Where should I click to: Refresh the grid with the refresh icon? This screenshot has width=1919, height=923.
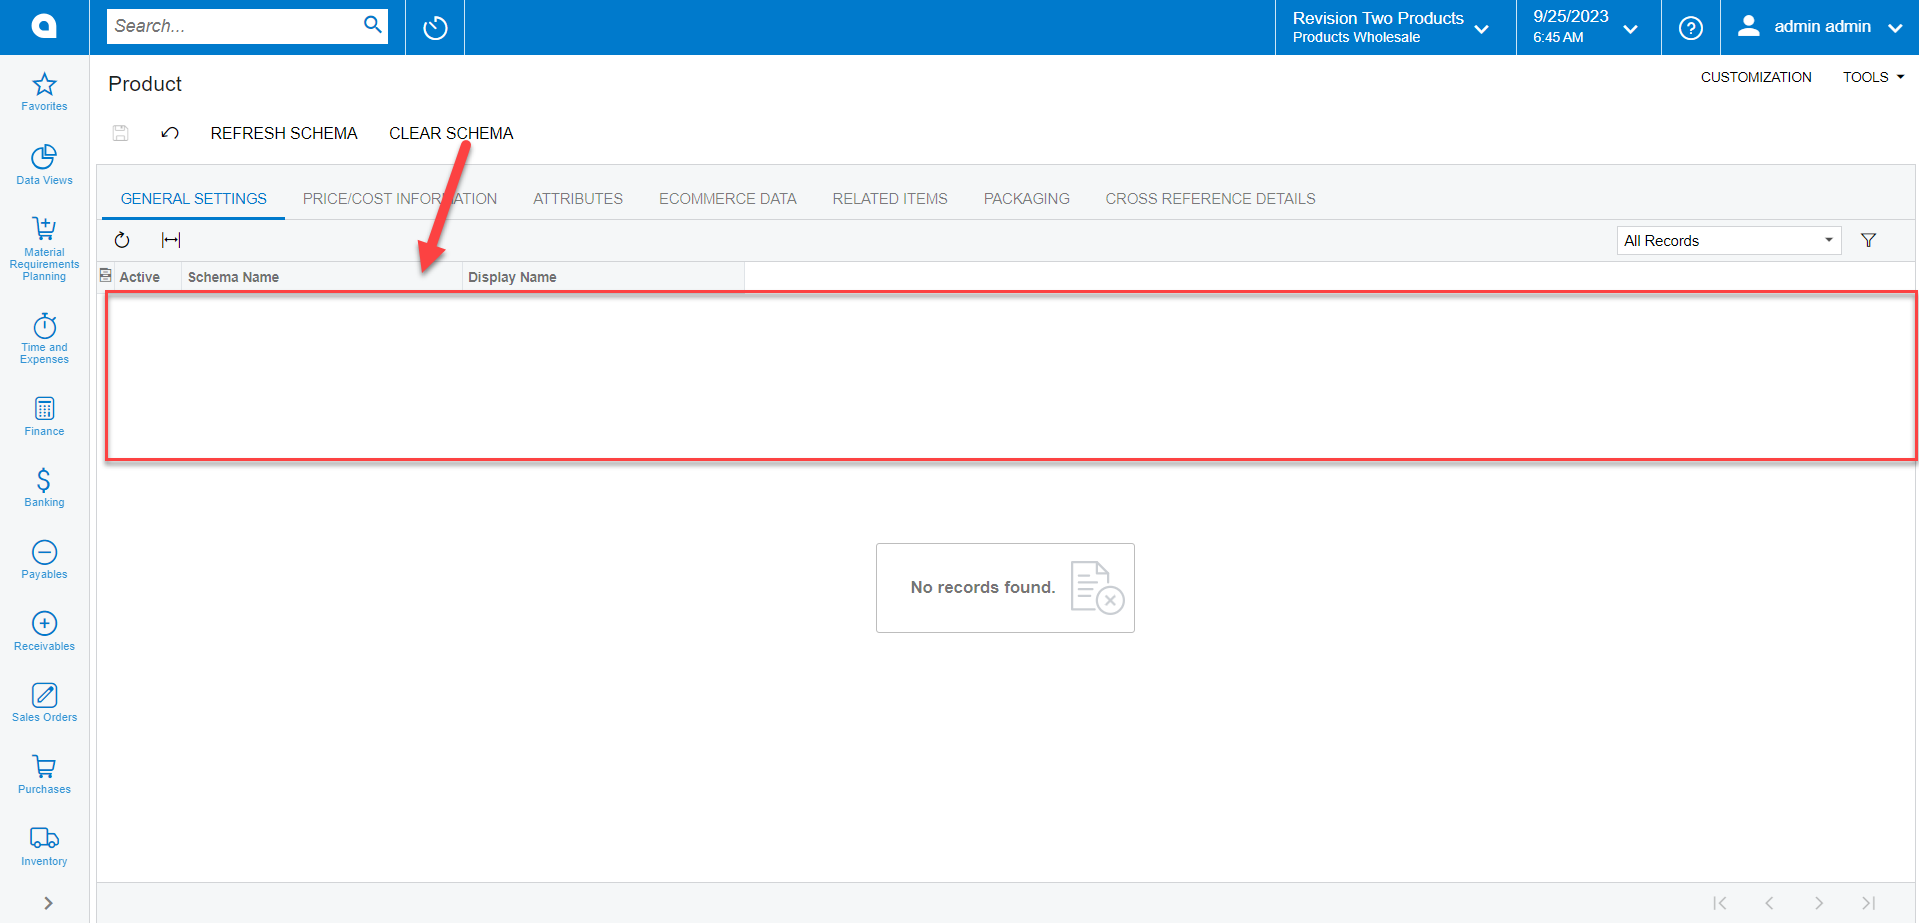[121, 240]
